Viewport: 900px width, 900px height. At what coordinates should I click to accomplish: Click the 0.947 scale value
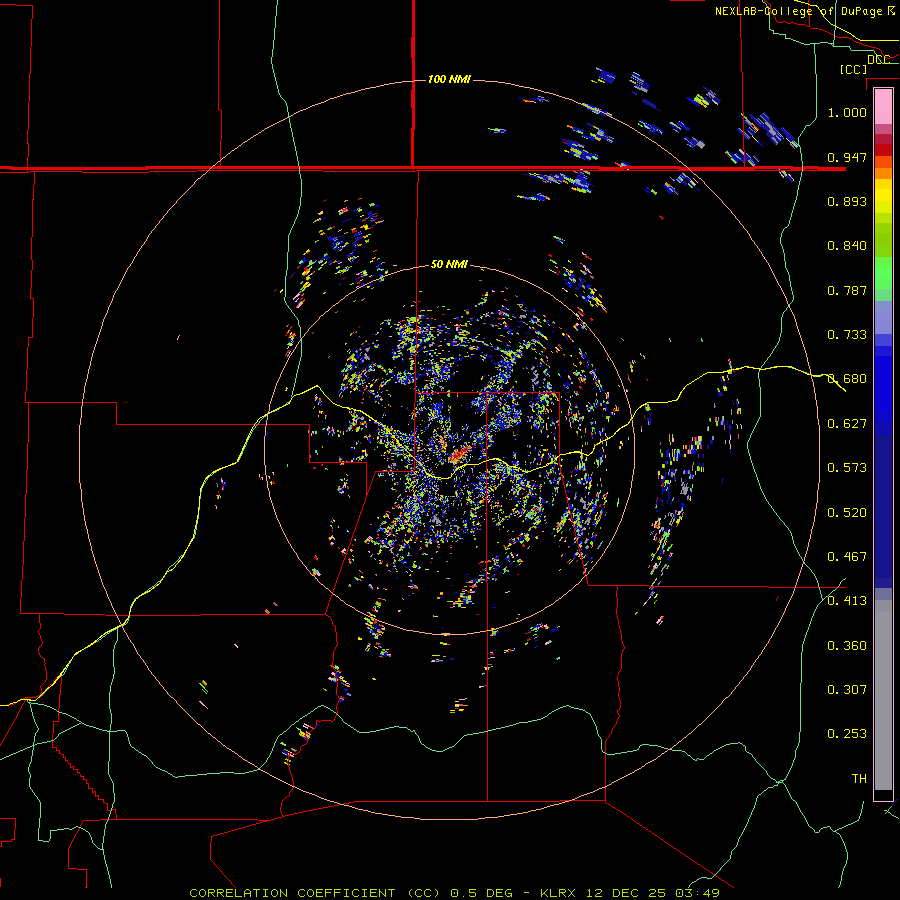tap(847, 157)
